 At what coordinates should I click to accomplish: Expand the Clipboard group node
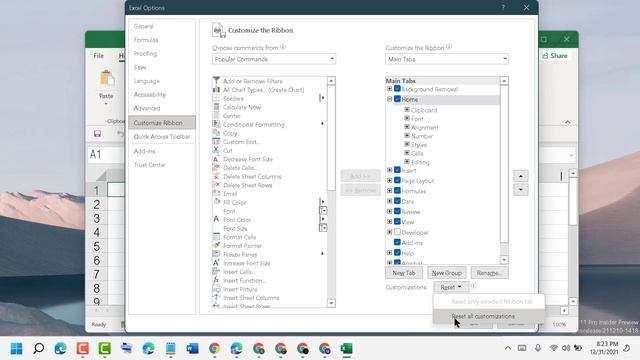(x=407, y=109)
